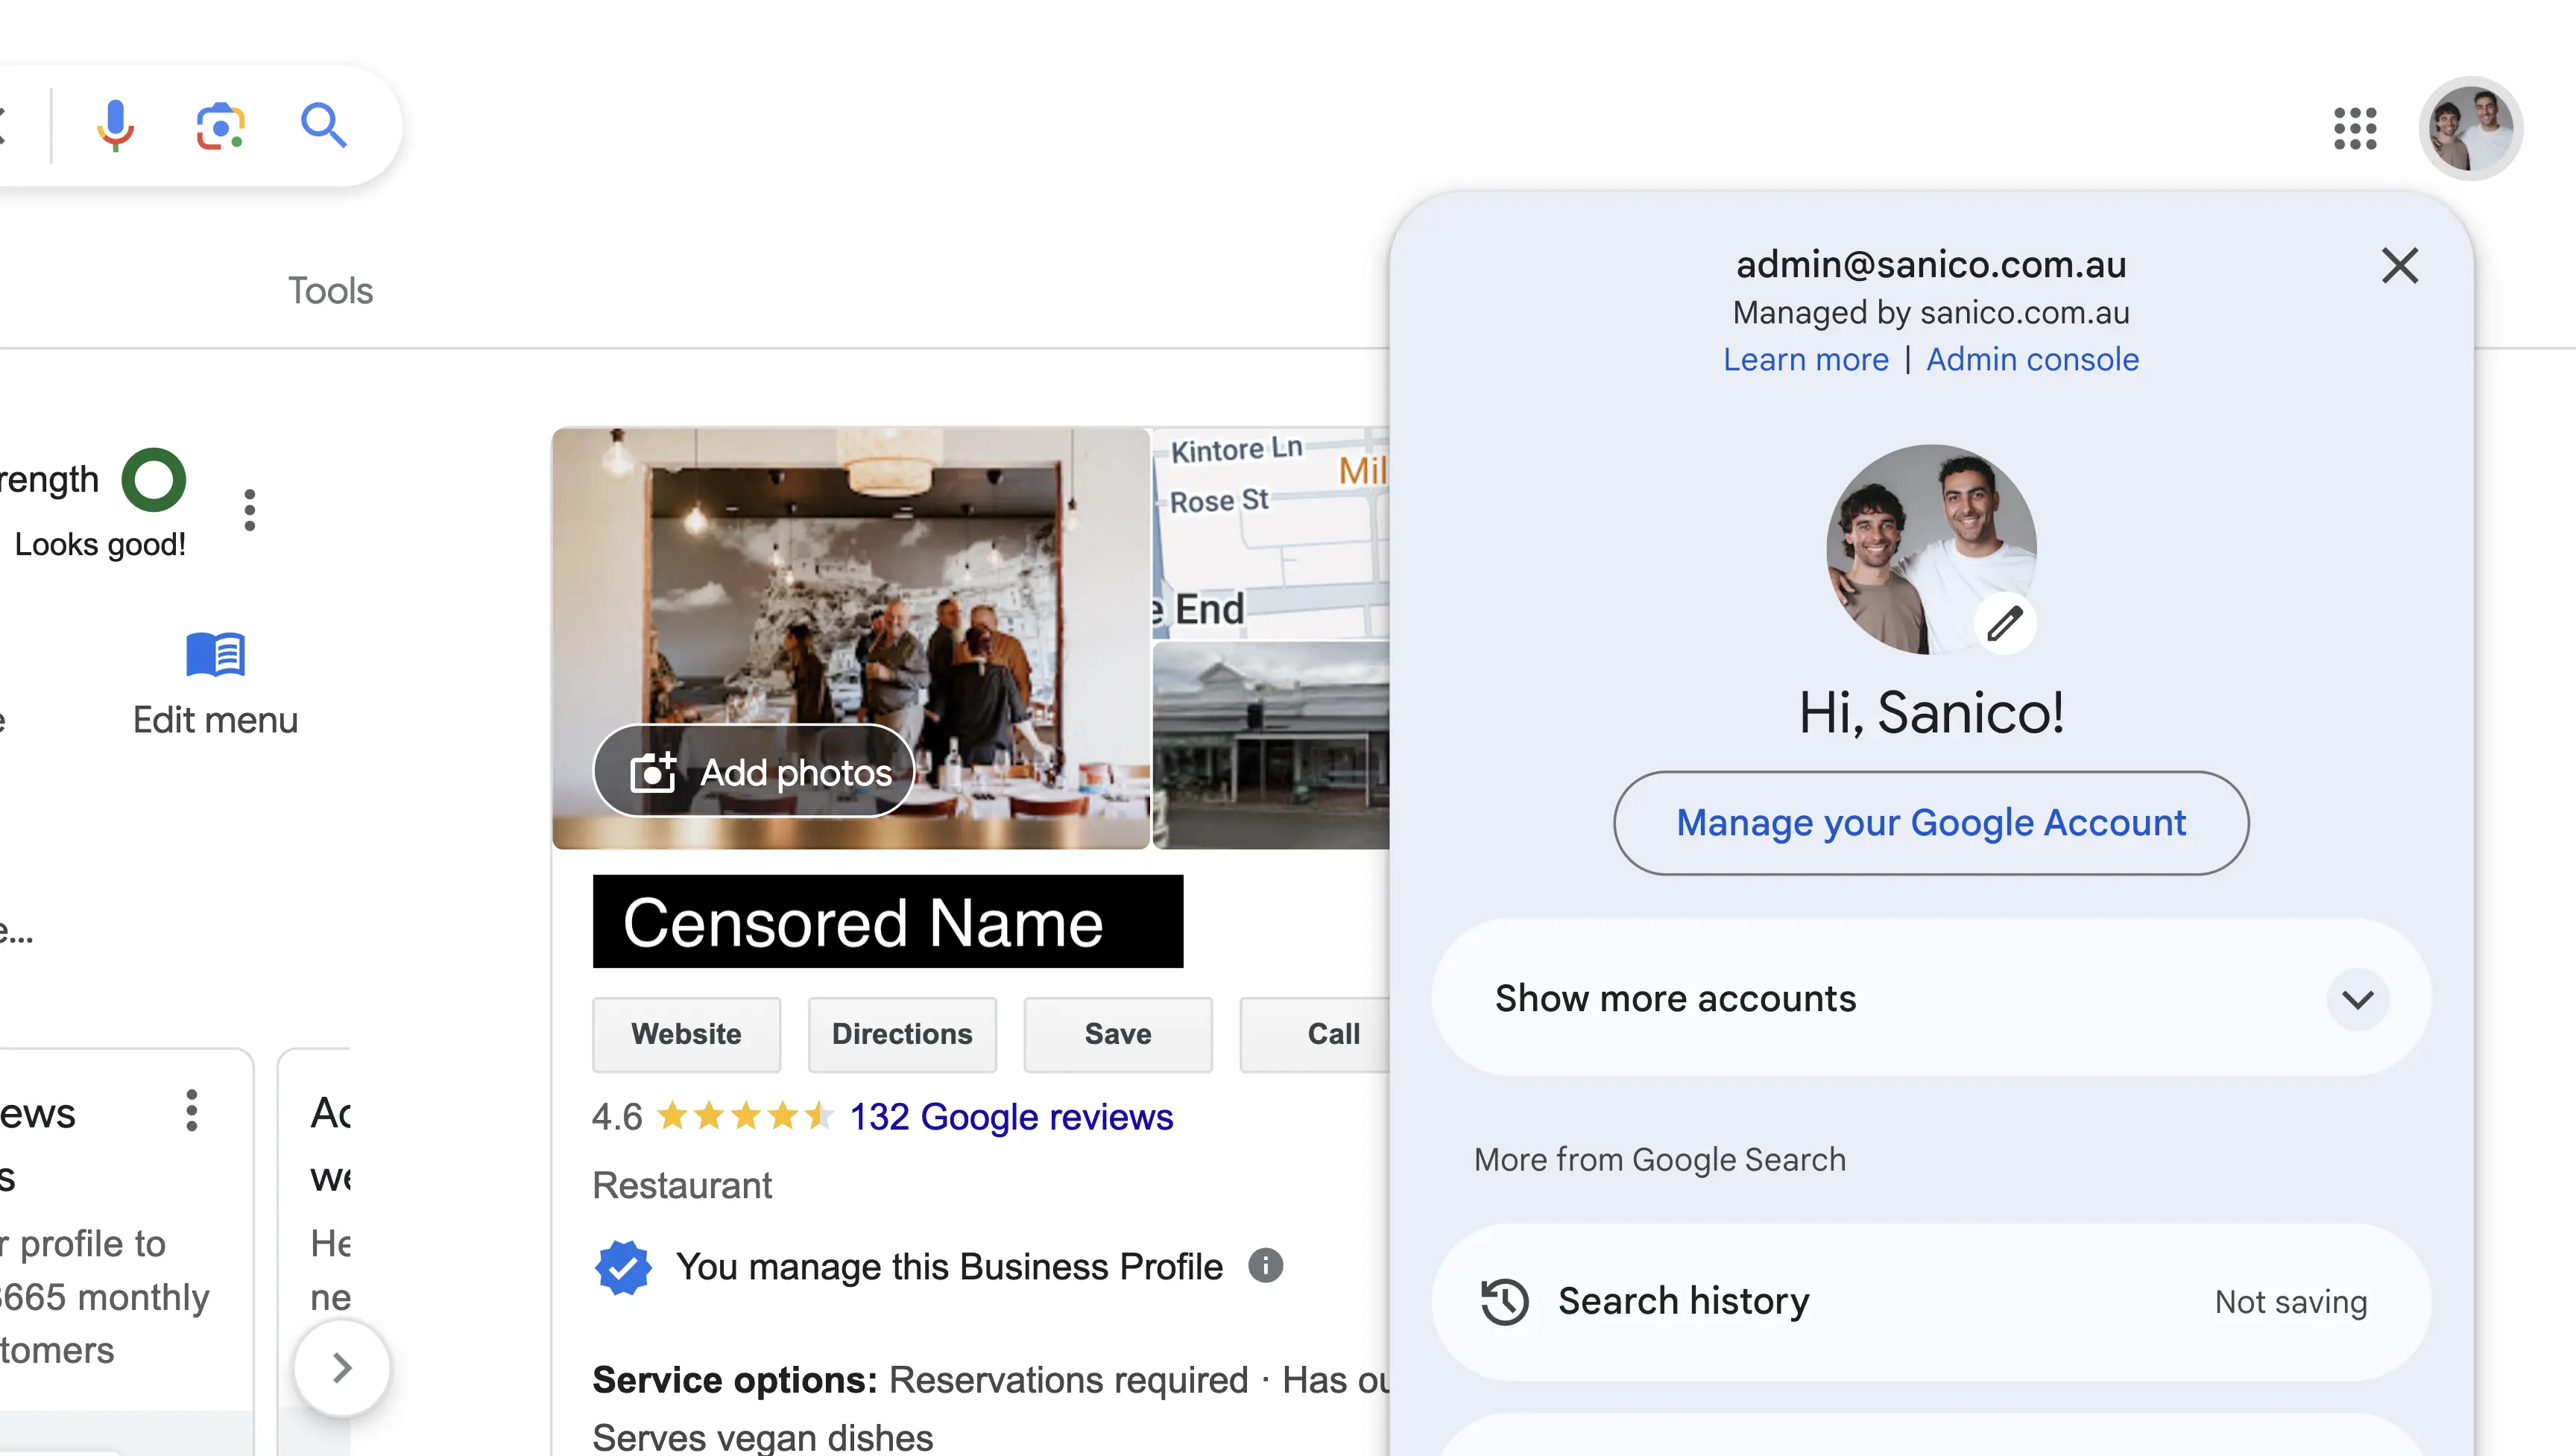Viewport: 2576px width, 1456px height.
Task: Open the Google apps grid
Action: [2354, 128]
